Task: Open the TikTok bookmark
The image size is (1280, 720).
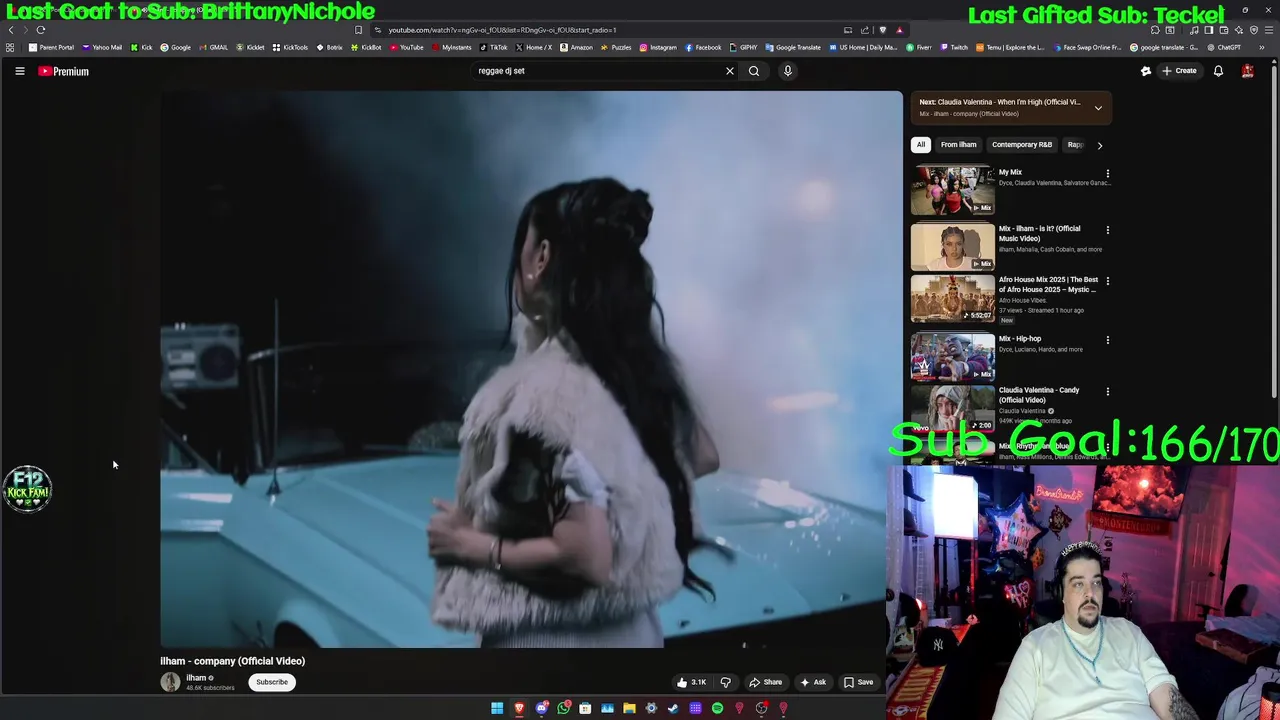Action: pos(493,48)
